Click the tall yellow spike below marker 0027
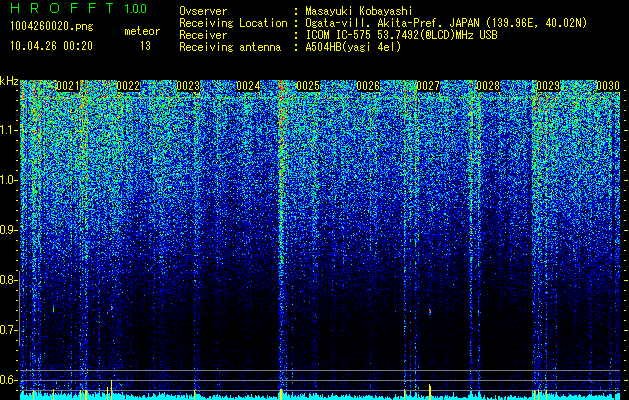 pos(430,392)
